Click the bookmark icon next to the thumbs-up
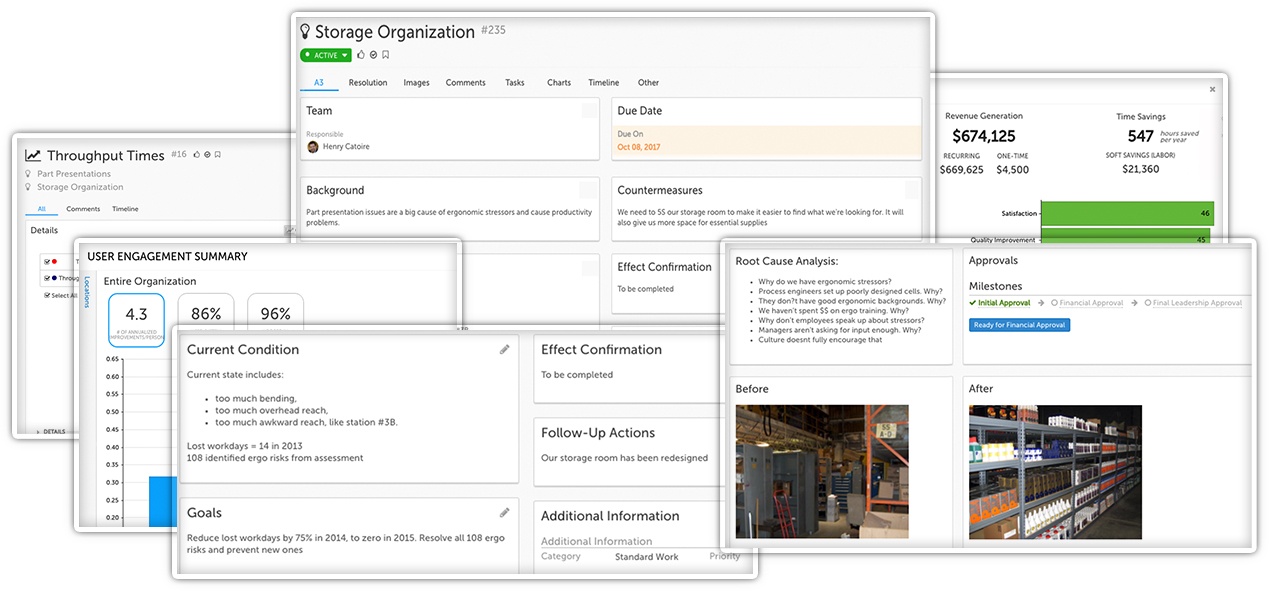Viewport: 1269px width, 591px height. coord(386,54)
